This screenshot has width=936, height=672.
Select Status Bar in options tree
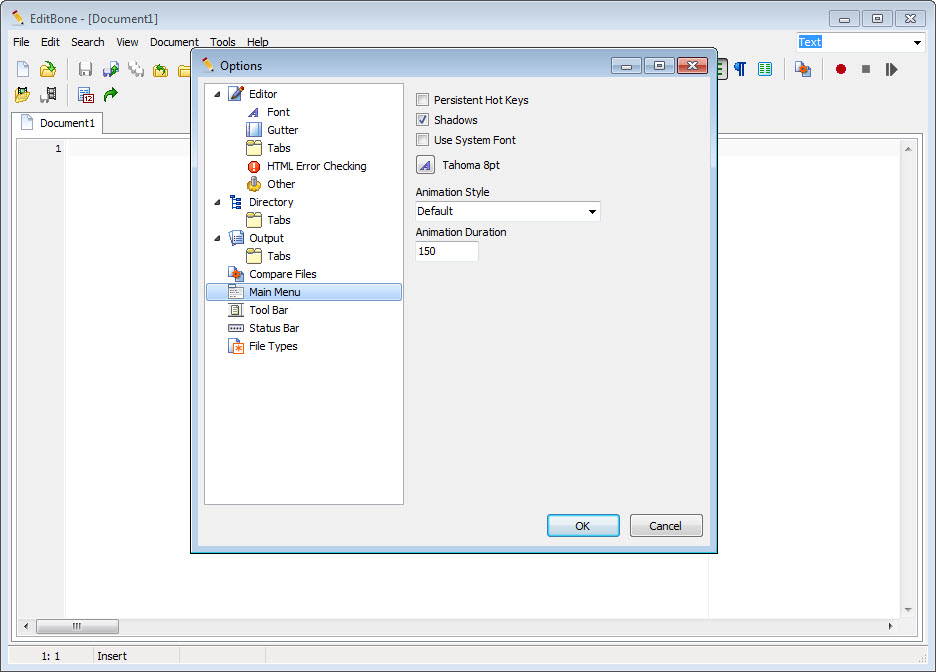click(x=274, y=328)
